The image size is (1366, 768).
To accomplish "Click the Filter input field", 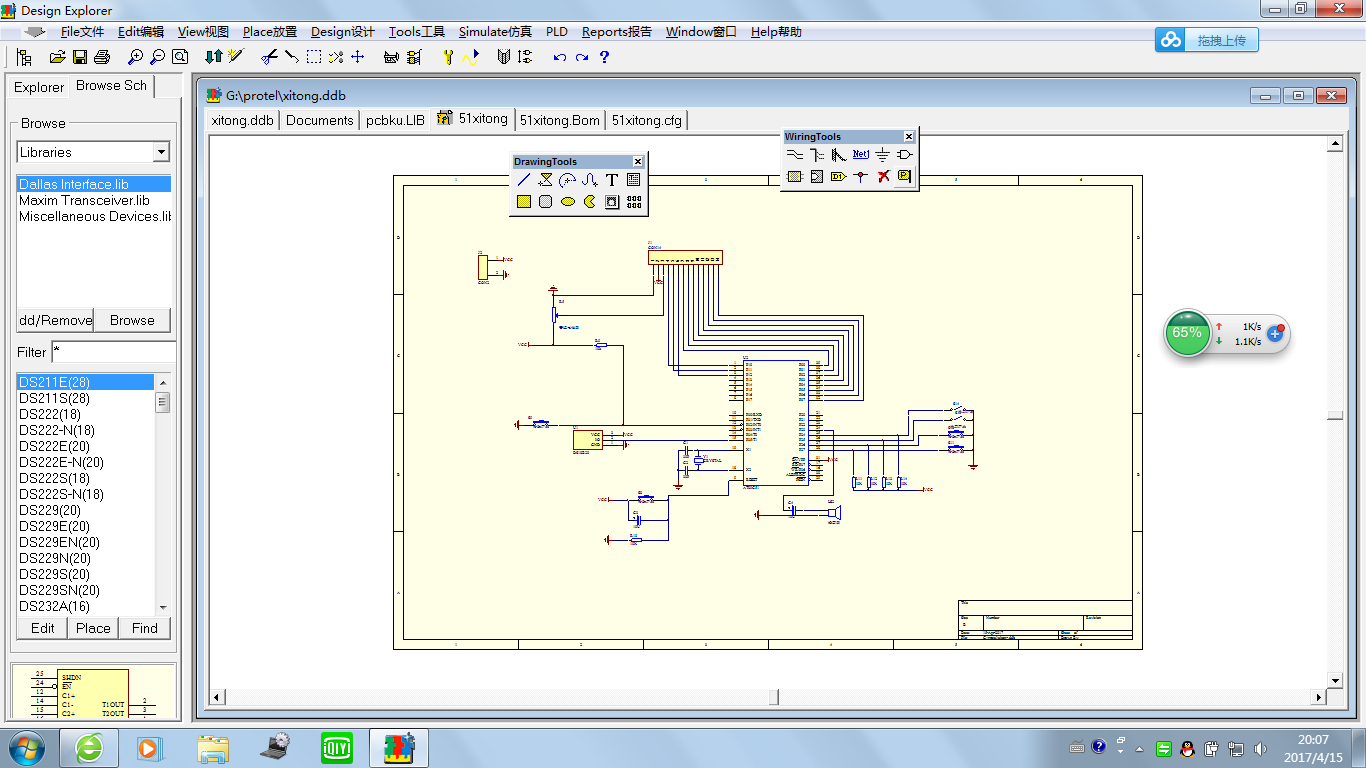I will click(x=112, y=352).
